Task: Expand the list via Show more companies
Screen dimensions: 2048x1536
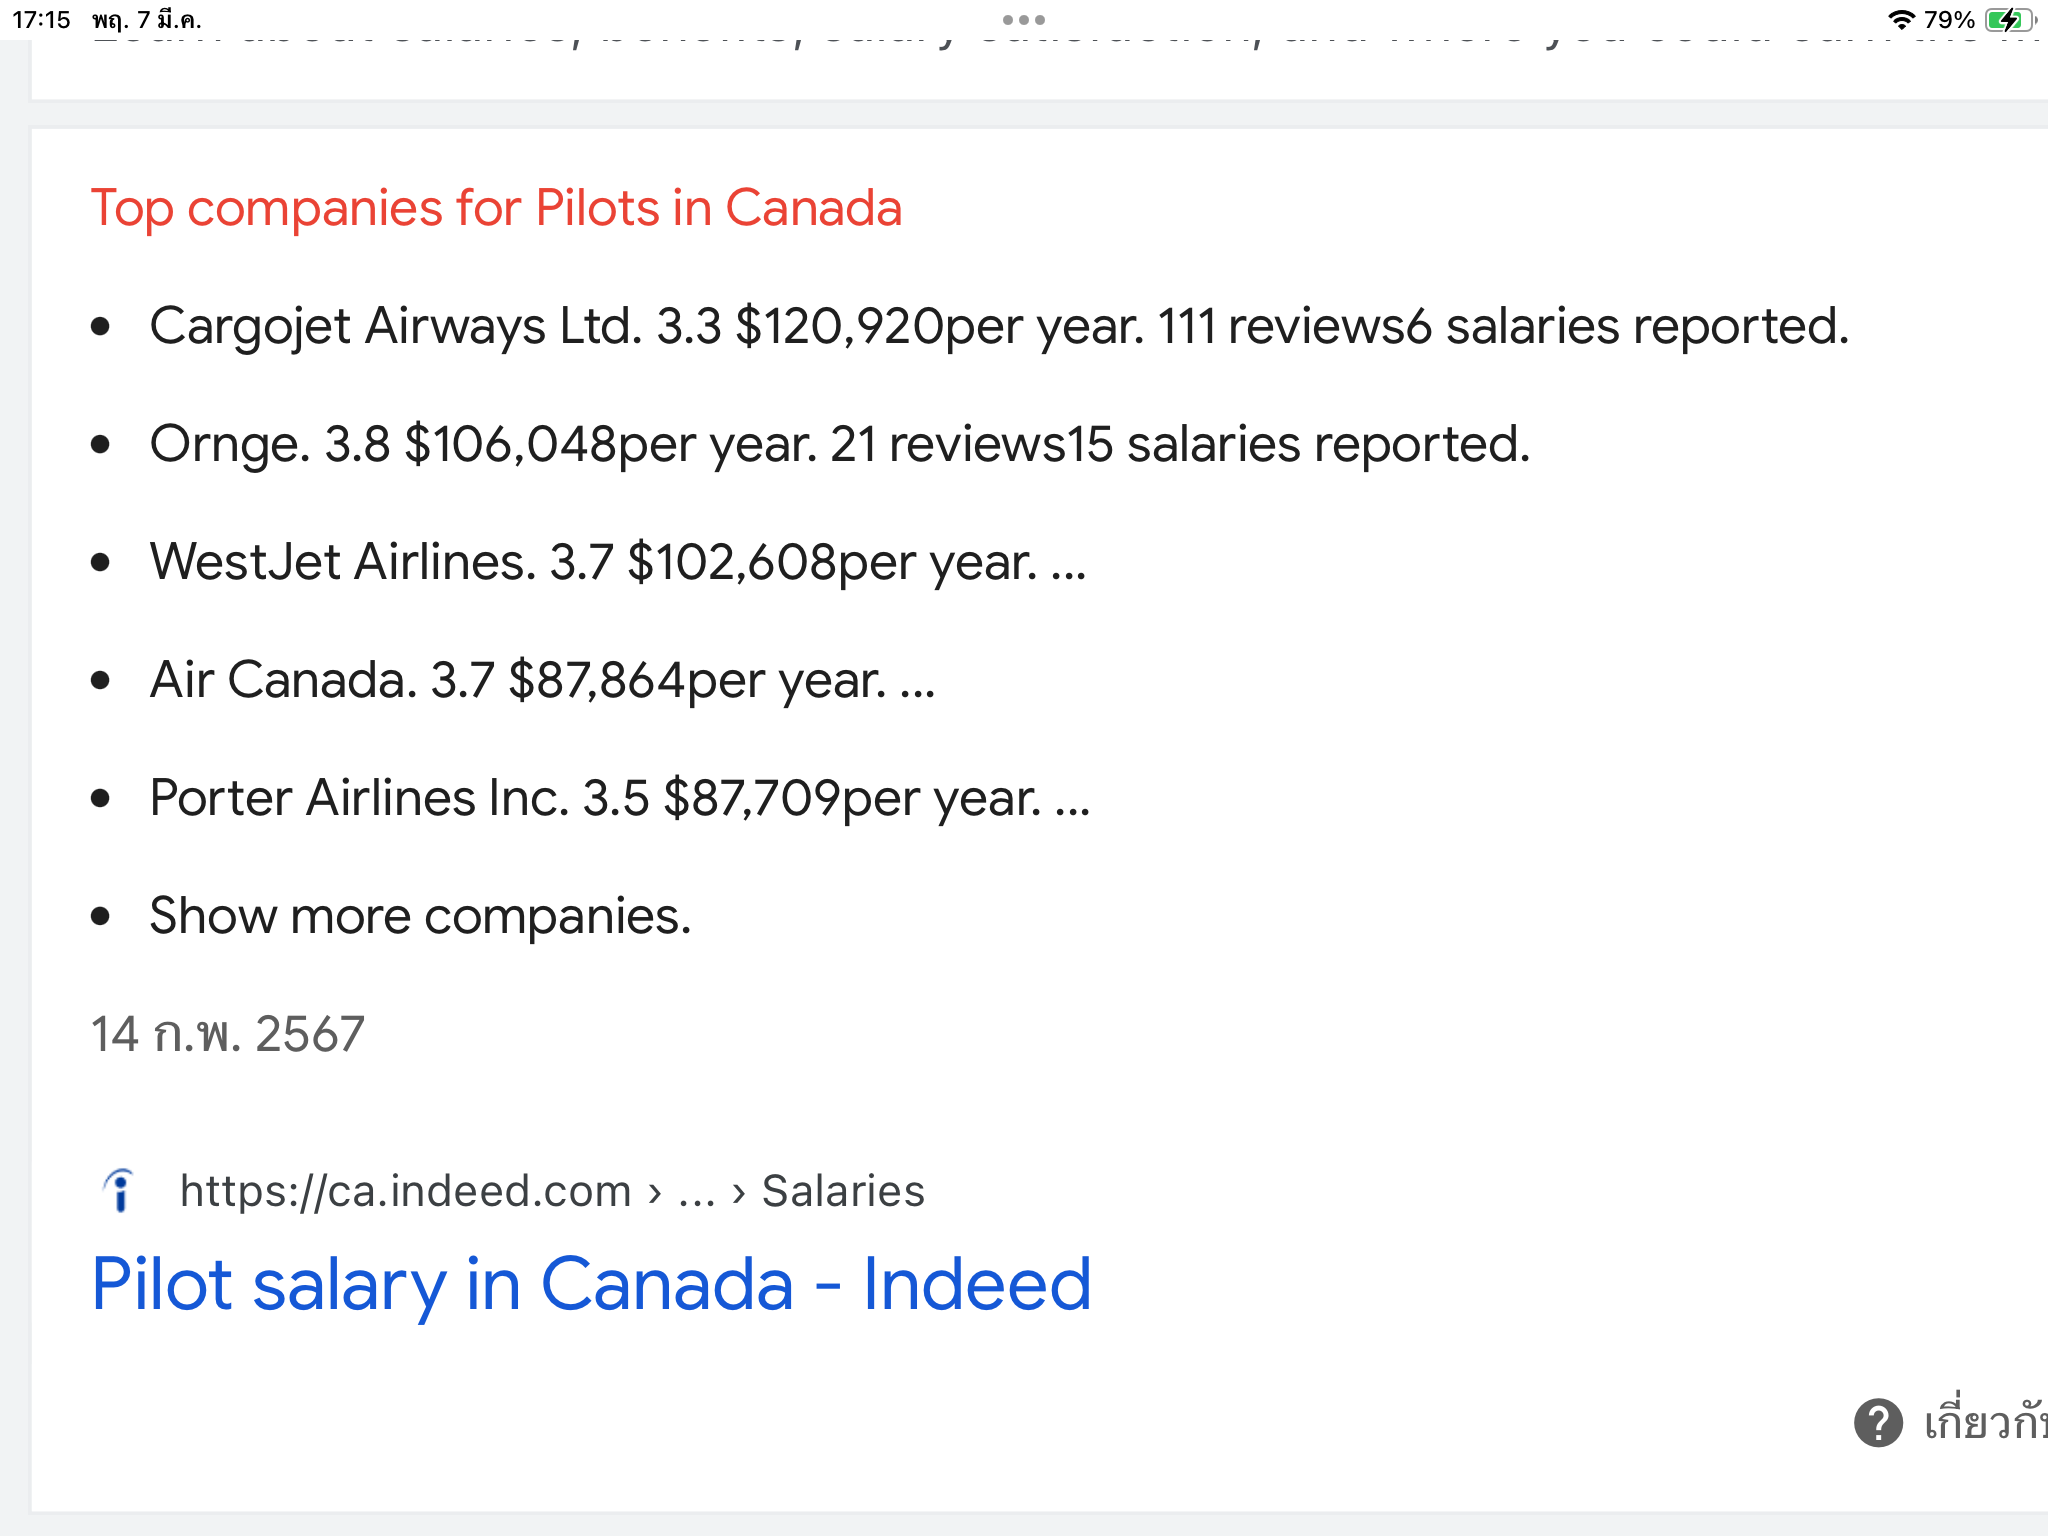Action: tap(420, 916)
